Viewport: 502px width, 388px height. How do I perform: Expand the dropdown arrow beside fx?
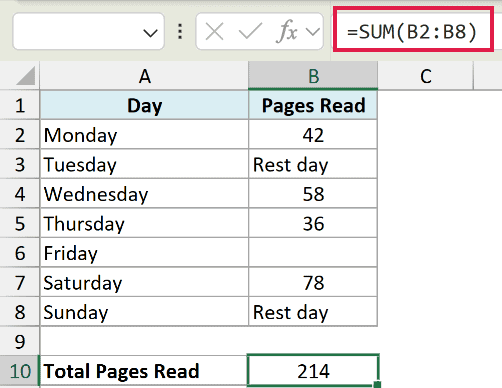pos(313,32)
